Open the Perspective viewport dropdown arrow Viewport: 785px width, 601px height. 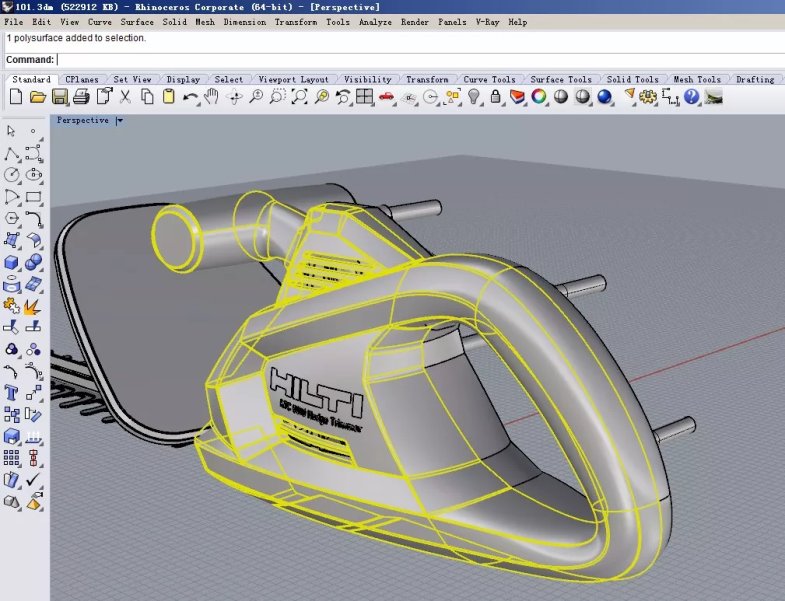tap(119, 121)
